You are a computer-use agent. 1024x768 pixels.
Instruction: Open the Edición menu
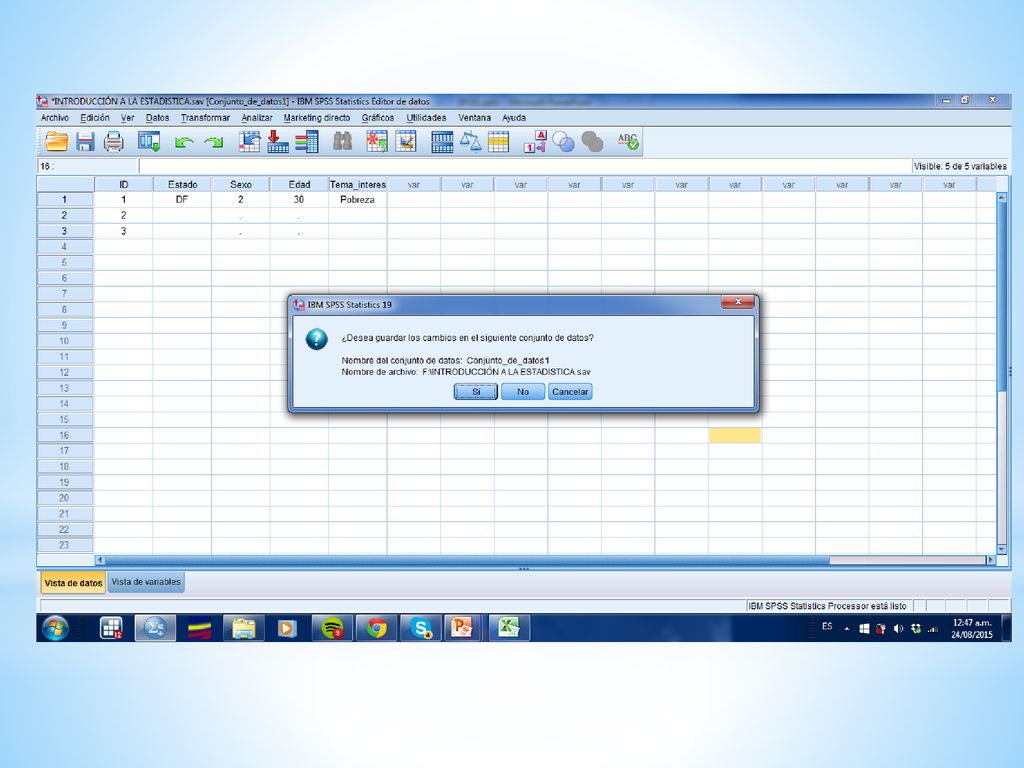click(95, 118)
